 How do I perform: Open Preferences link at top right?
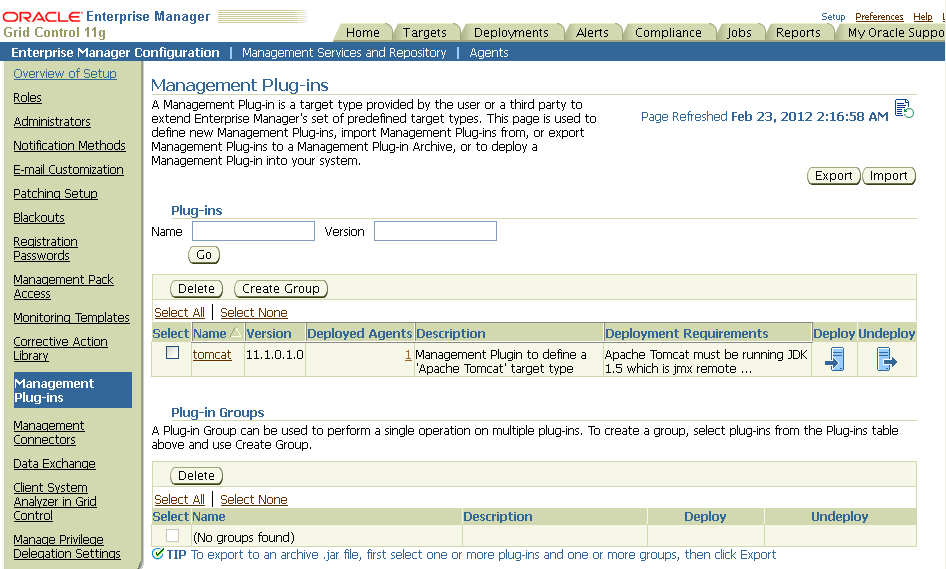click(879, 17)
